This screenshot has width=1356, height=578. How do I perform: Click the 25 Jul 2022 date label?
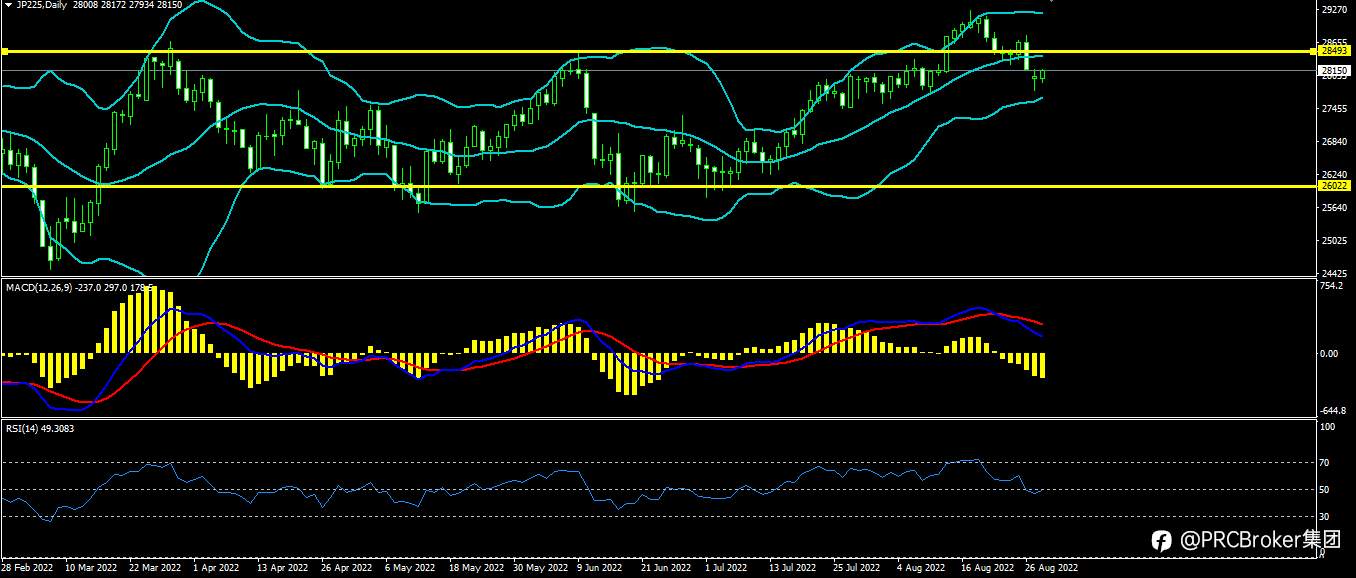(x=858, y=567)
